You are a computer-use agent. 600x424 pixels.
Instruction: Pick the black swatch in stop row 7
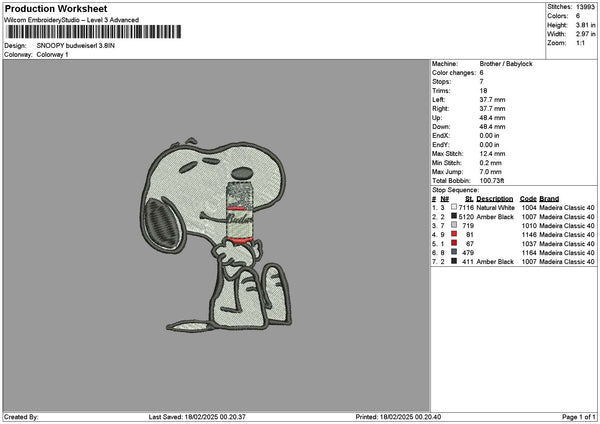pos(454,261)
